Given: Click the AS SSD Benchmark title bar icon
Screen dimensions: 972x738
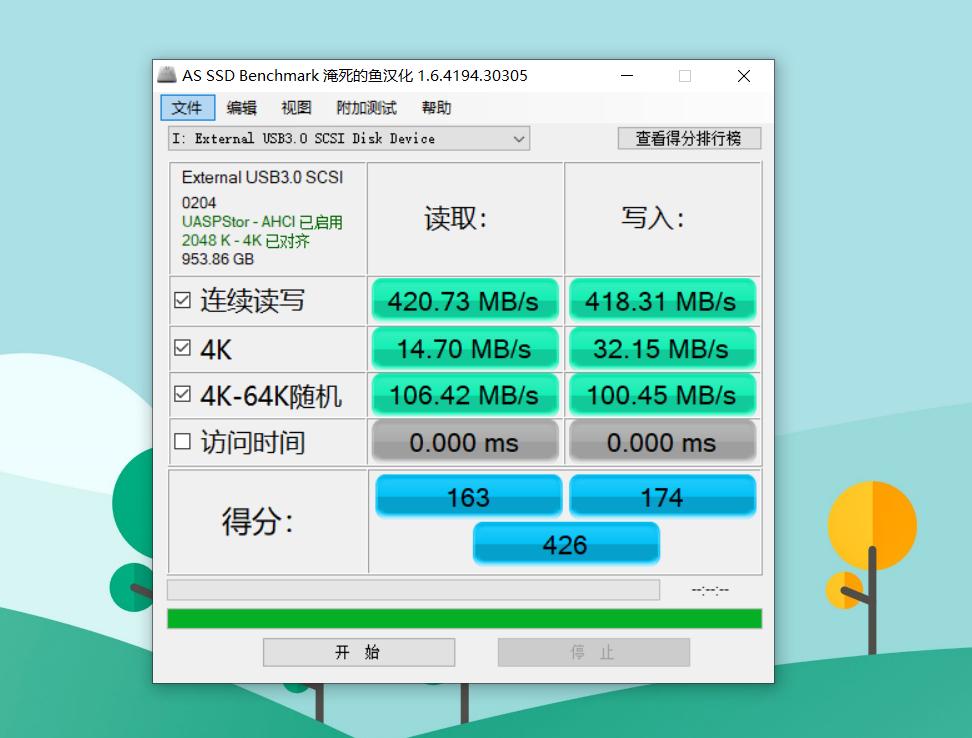Looking at the screenshot, I should (x=167, y=75).
